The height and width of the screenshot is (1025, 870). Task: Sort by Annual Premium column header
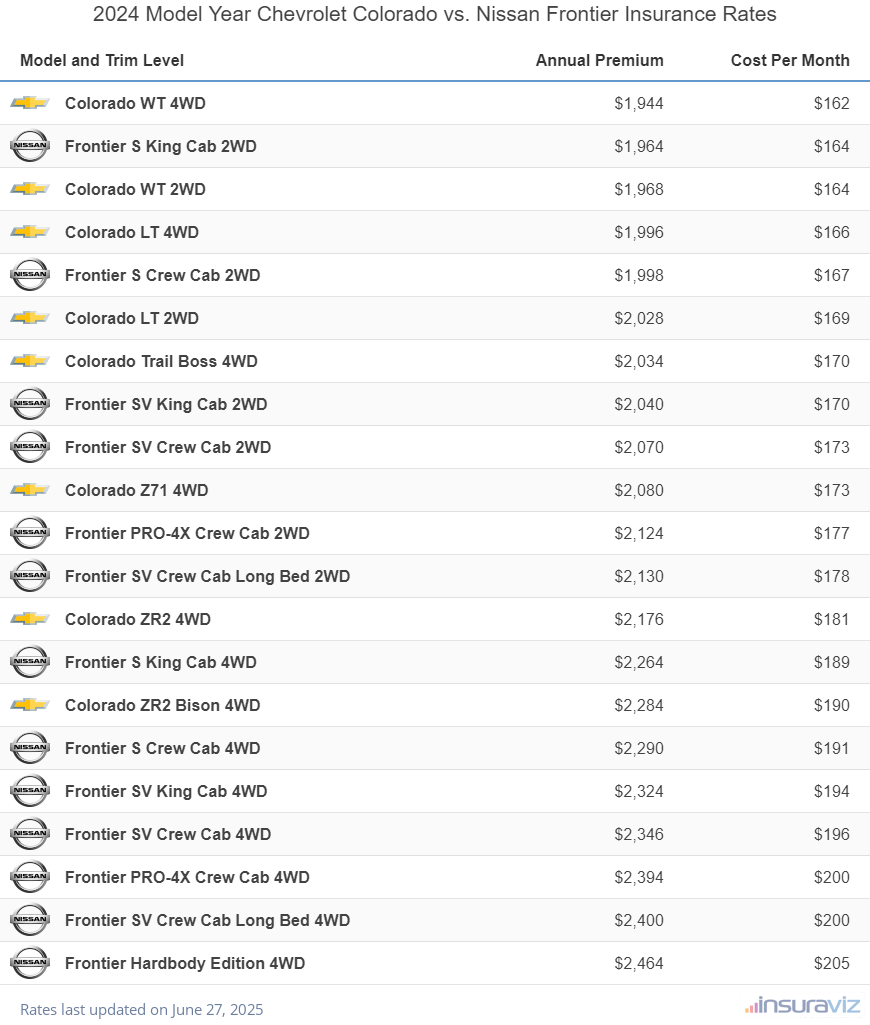[599, 60]
